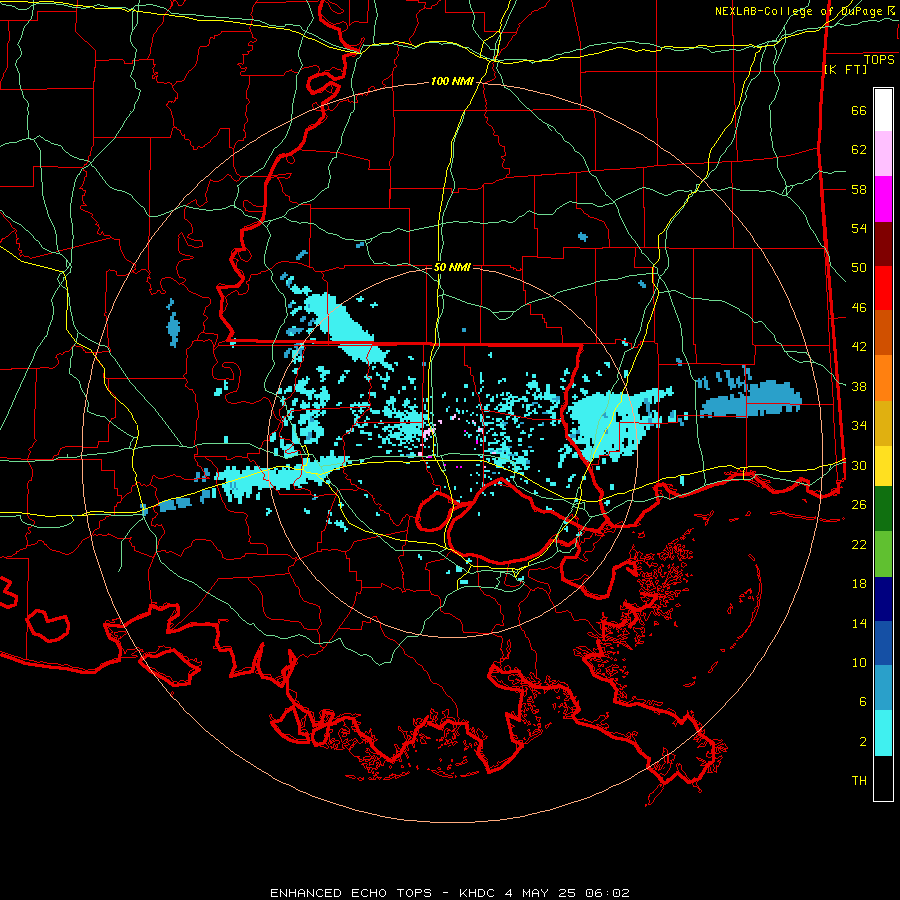The image size is (900, 900).
Task: Click the legend value 54
Action: tap(859, 228)
